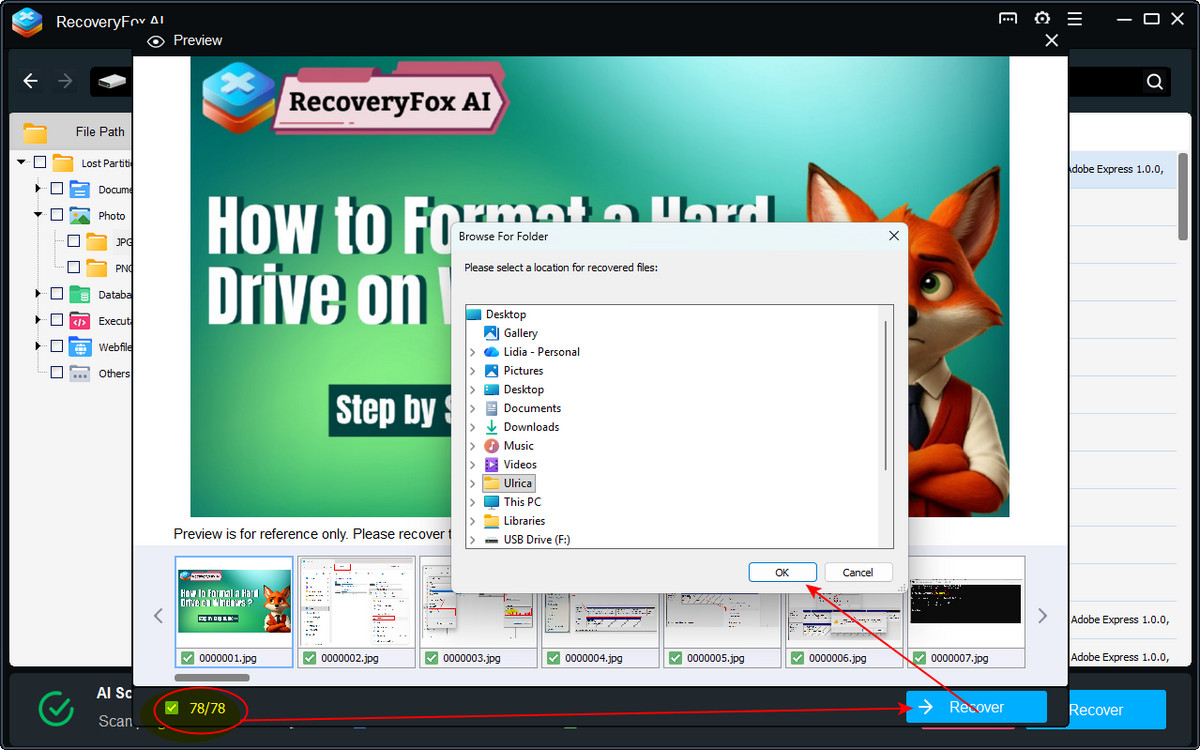This screenshot has width=1200, height=750.
Task: Open the feedback chat bubble icon
Action: pos(1008,19)
